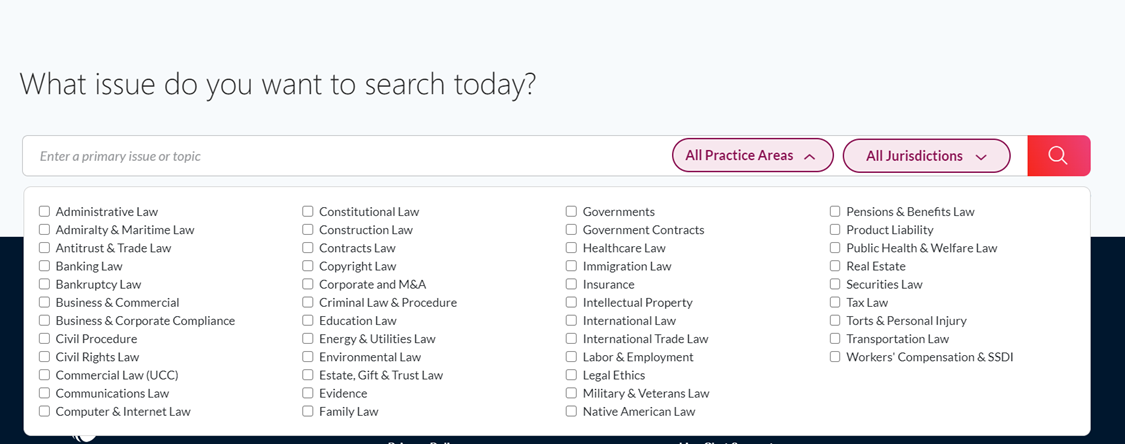Check the Antitrust & Trade Law option
Viewport: 1125px width, 444px height.
pyautogui.click(x=44, y=248)
